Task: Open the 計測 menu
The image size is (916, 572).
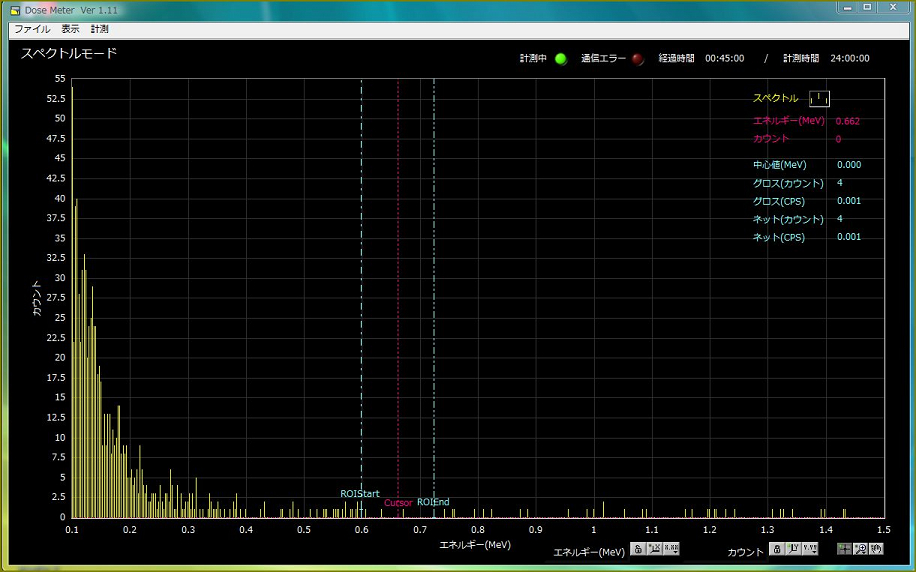Action: pyautogui.click(x=99, y=30)
